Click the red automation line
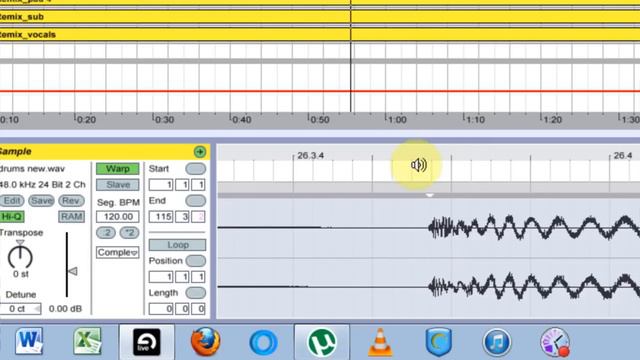640x360 pixels. coord(320,91)
